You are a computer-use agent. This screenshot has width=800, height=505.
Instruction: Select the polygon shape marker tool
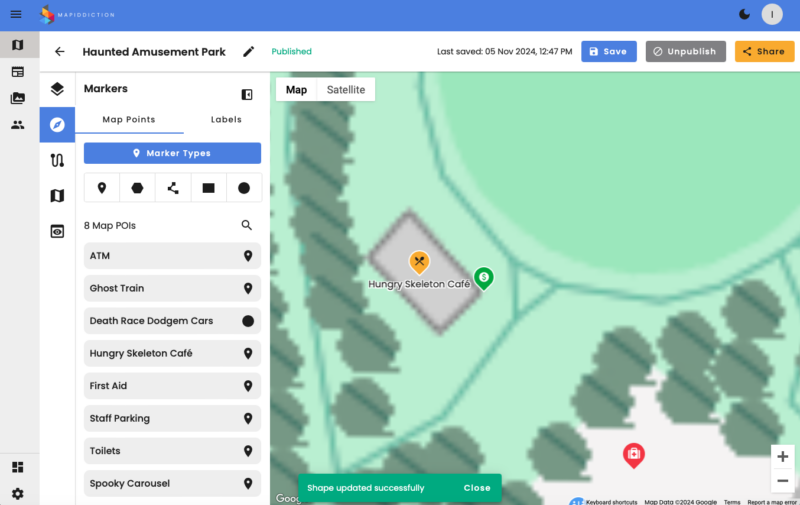(x=137, y=188)
